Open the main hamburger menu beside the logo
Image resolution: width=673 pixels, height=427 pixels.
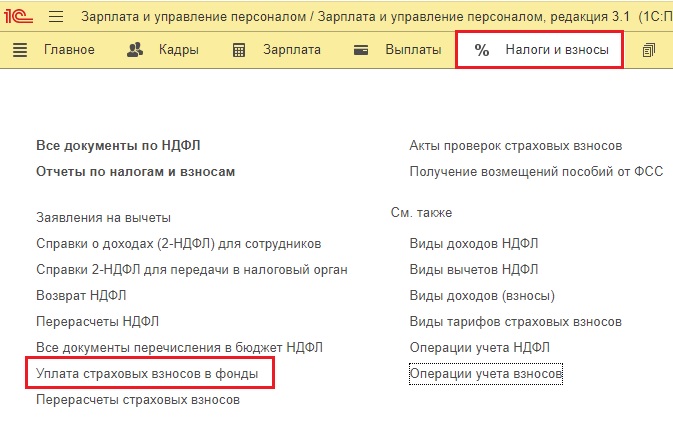click(x=56, y=16)
